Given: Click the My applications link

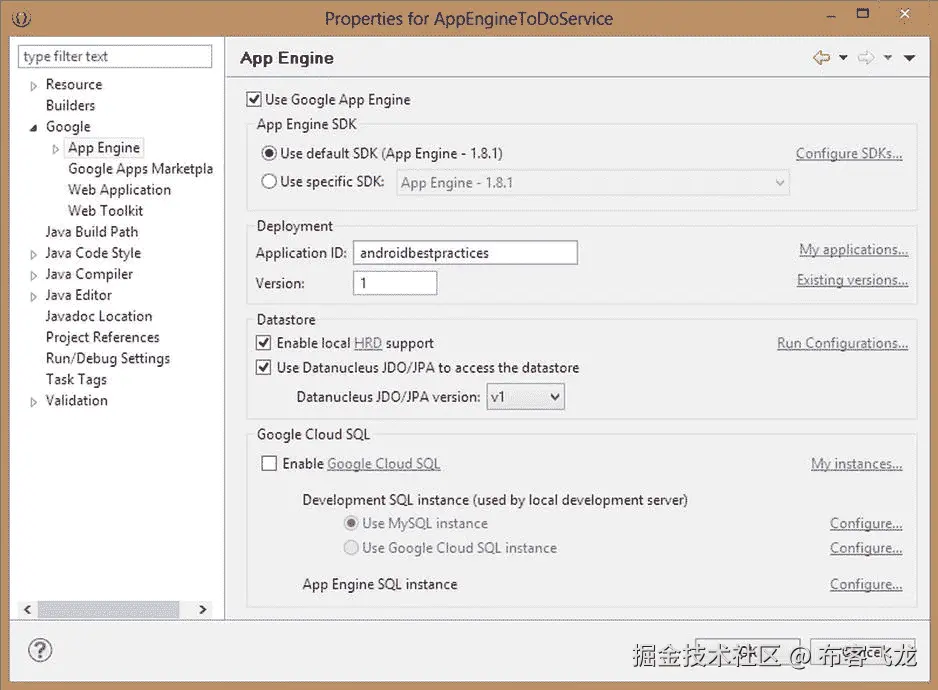Looking at the screenshot, I should click(853, 250).
